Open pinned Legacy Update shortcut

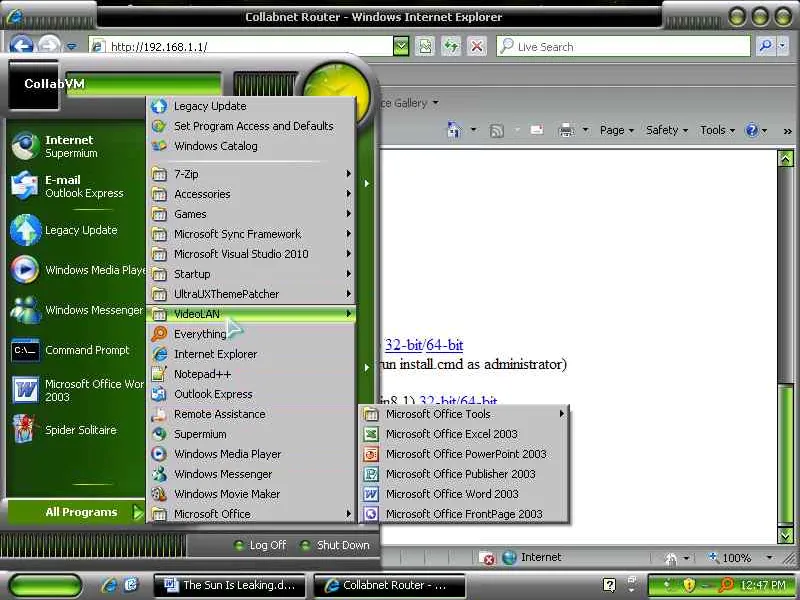(x=77, y=230)
